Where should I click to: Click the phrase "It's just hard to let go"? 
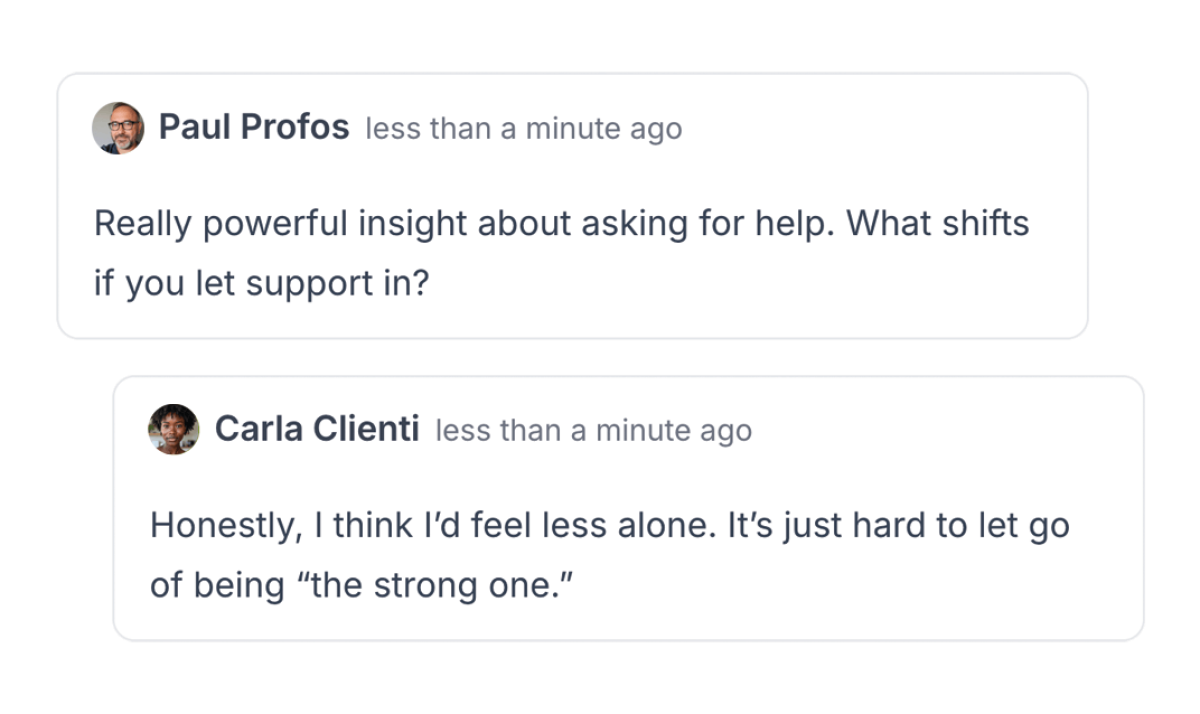click(897, 525)
